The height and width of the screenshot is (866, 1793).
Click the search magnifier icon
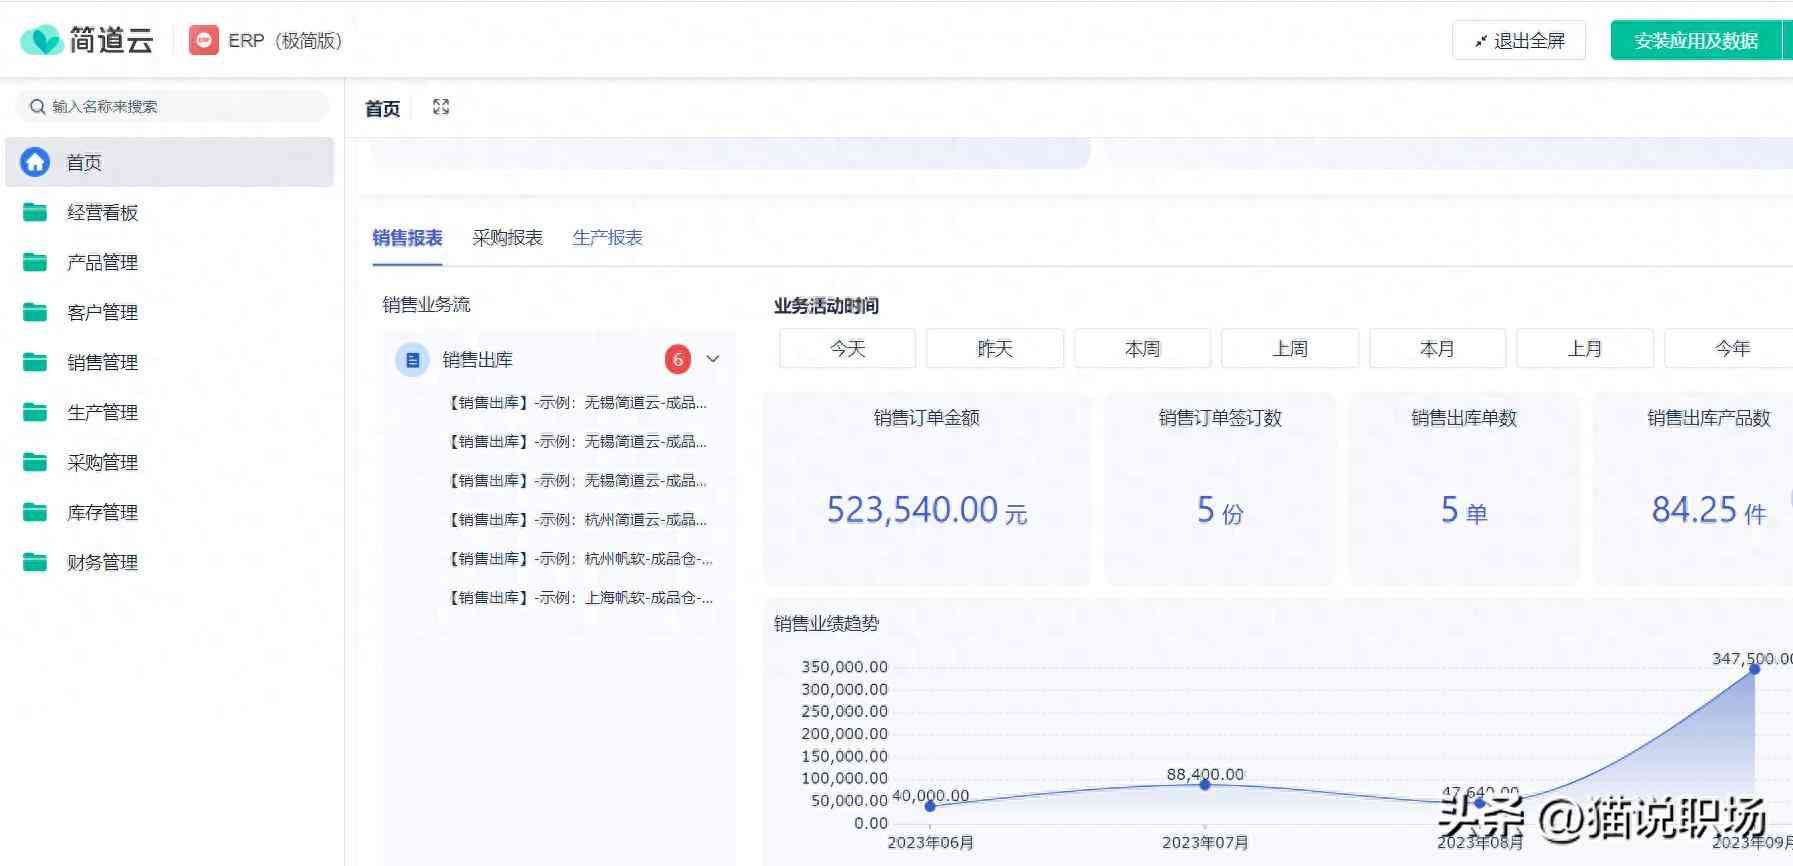tap(38, 106)
